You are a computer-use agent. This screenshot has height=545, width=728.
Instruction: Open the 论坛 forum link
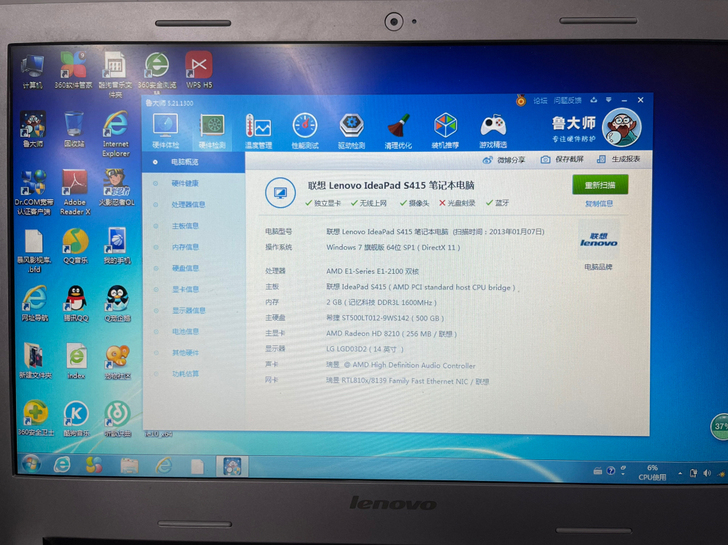[x=540, y=101]
